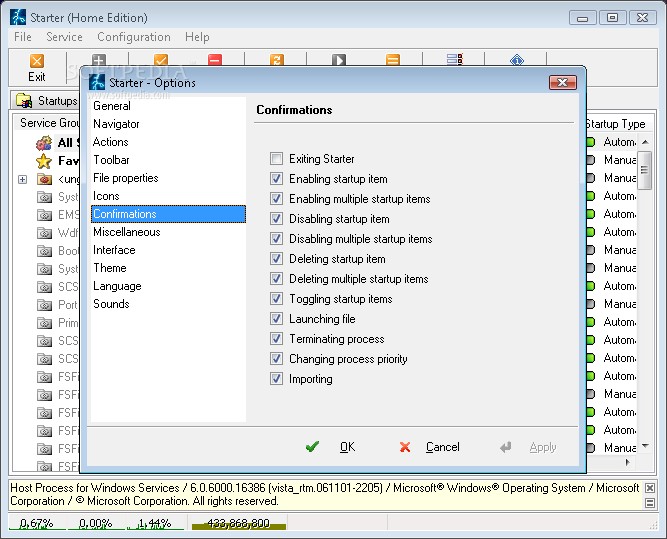Image resolution: width=667 pixels, height=539 pixels.
Task: Disable Terminating process confirmation
Action: 277,339
